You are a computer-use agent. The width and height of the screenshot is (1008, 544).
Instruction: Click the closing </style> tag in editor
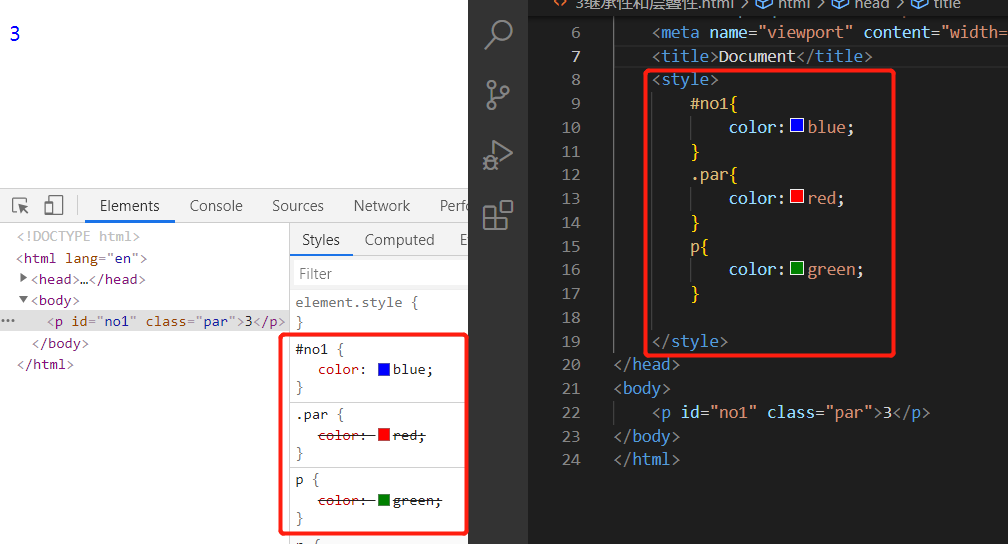690,341
